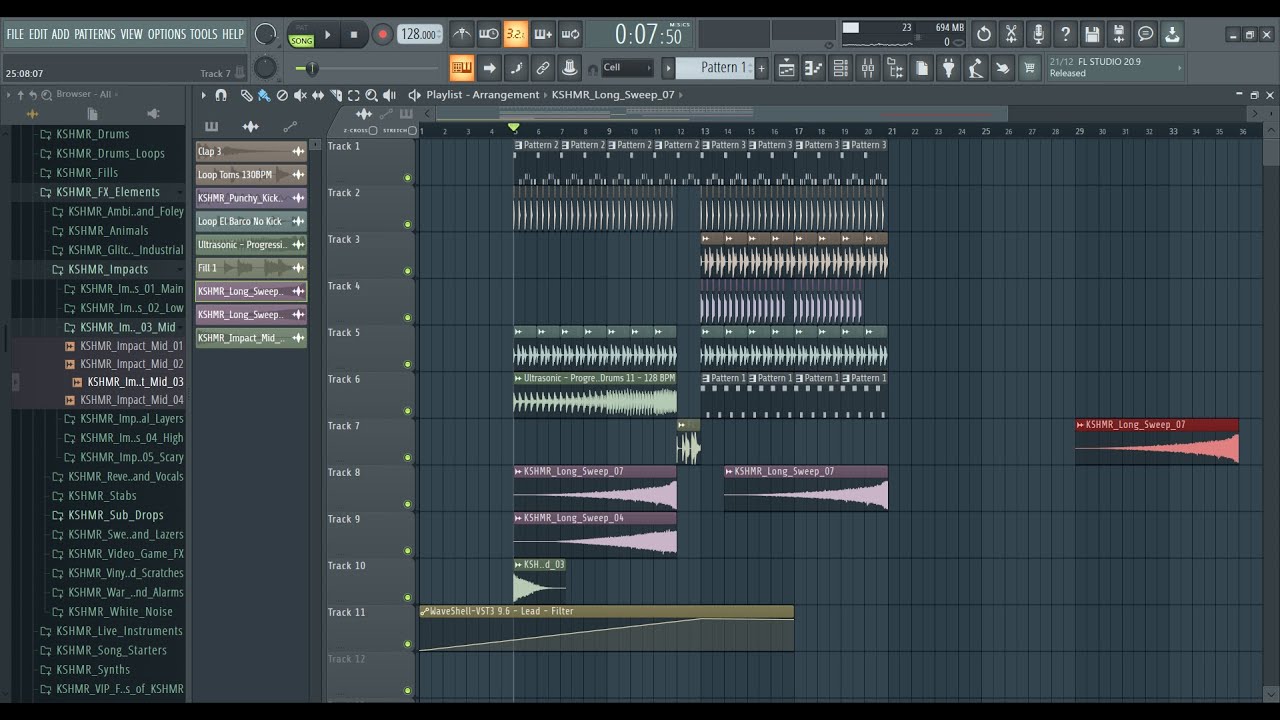Viewport: 1280px width, 720px height.
Task: Select the Playback speaker tool in playlist
Action: click(390, 95)
